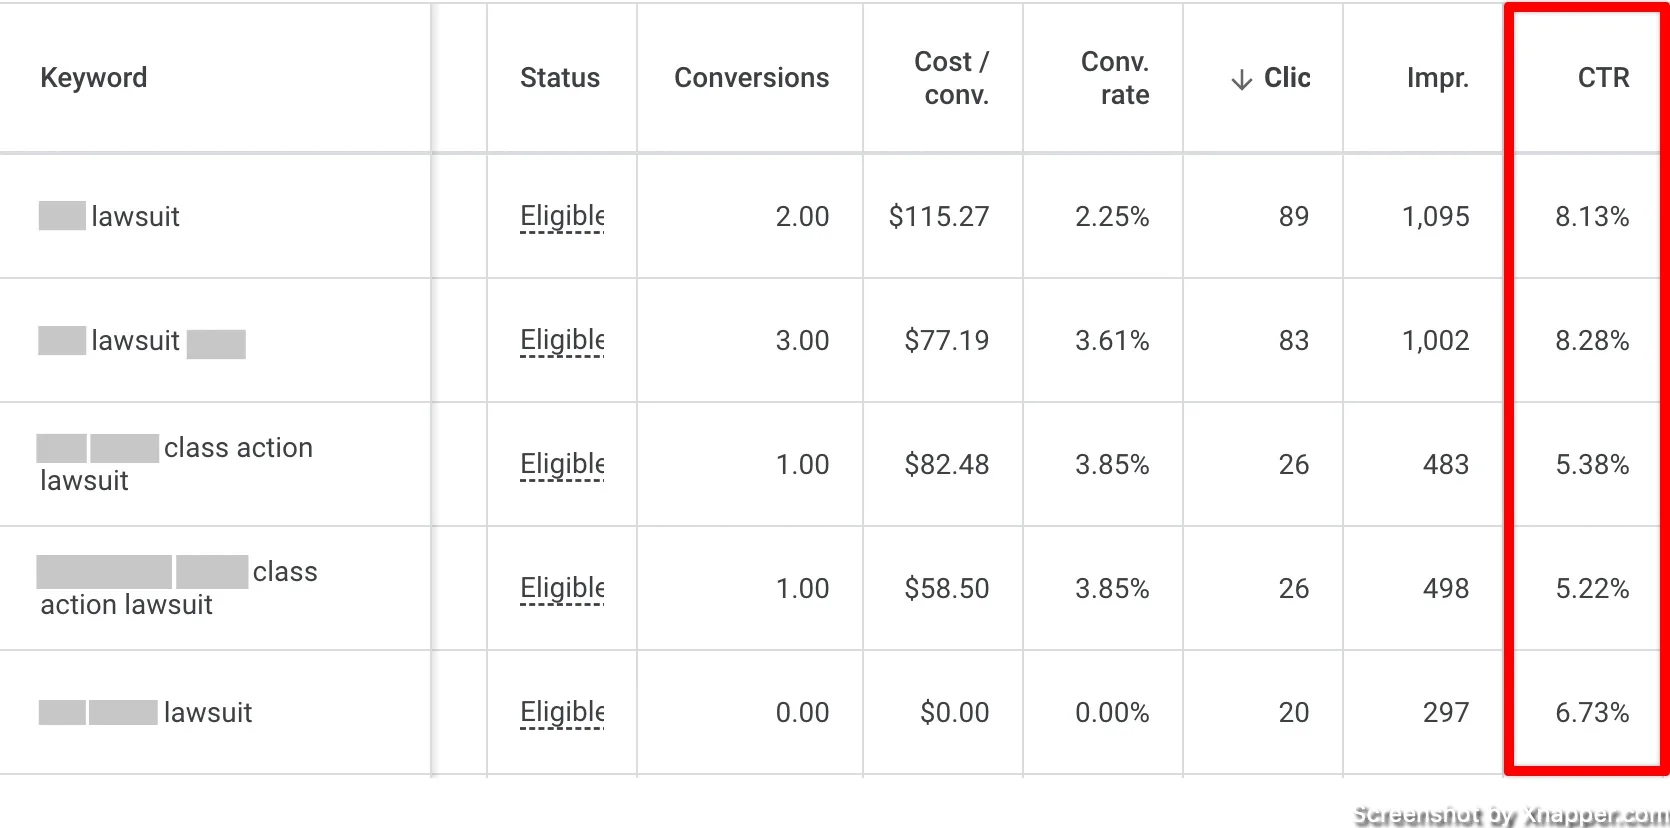This screenshot has height=828, width=1670.
Task: Click the Conv. rate column header
Action: pos(1116,78)
